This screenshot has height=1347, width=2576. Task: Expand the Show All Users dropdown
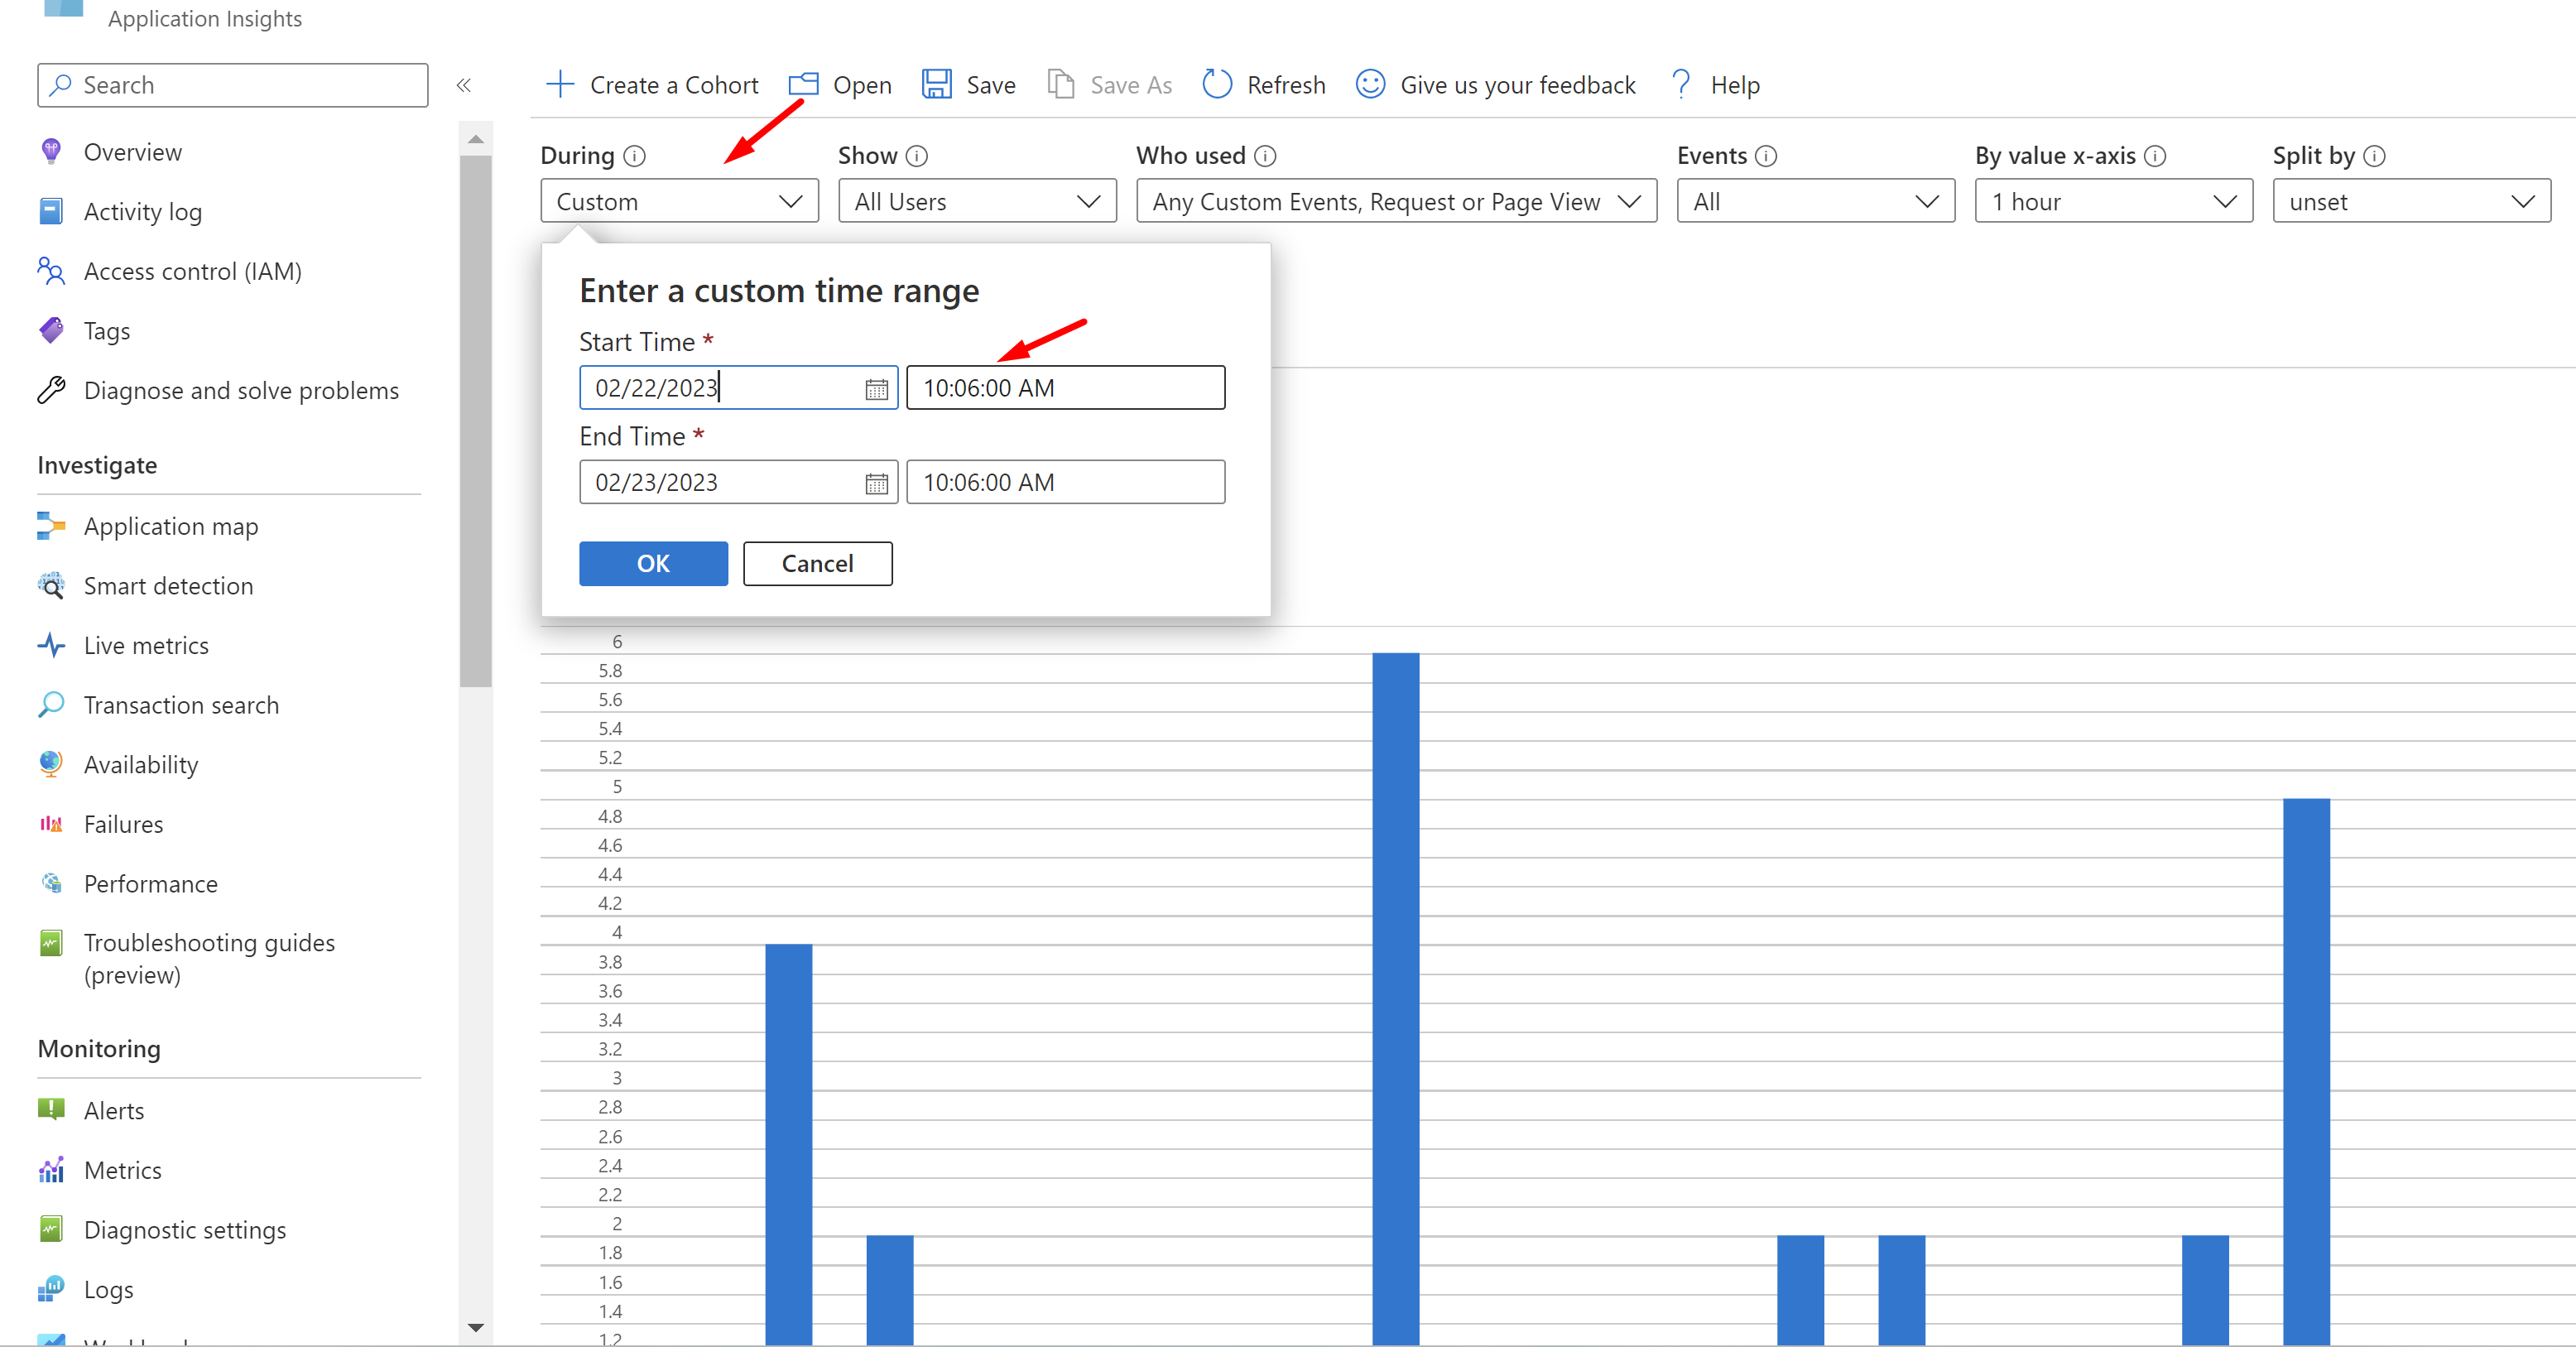click(x=977, y=201)
